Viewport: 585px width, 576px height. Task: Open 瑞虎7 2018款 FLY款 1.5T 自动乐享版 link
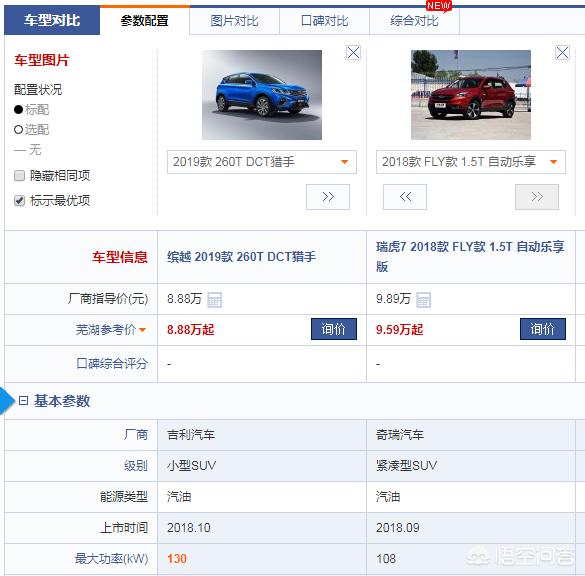click(x=470, y=257)
